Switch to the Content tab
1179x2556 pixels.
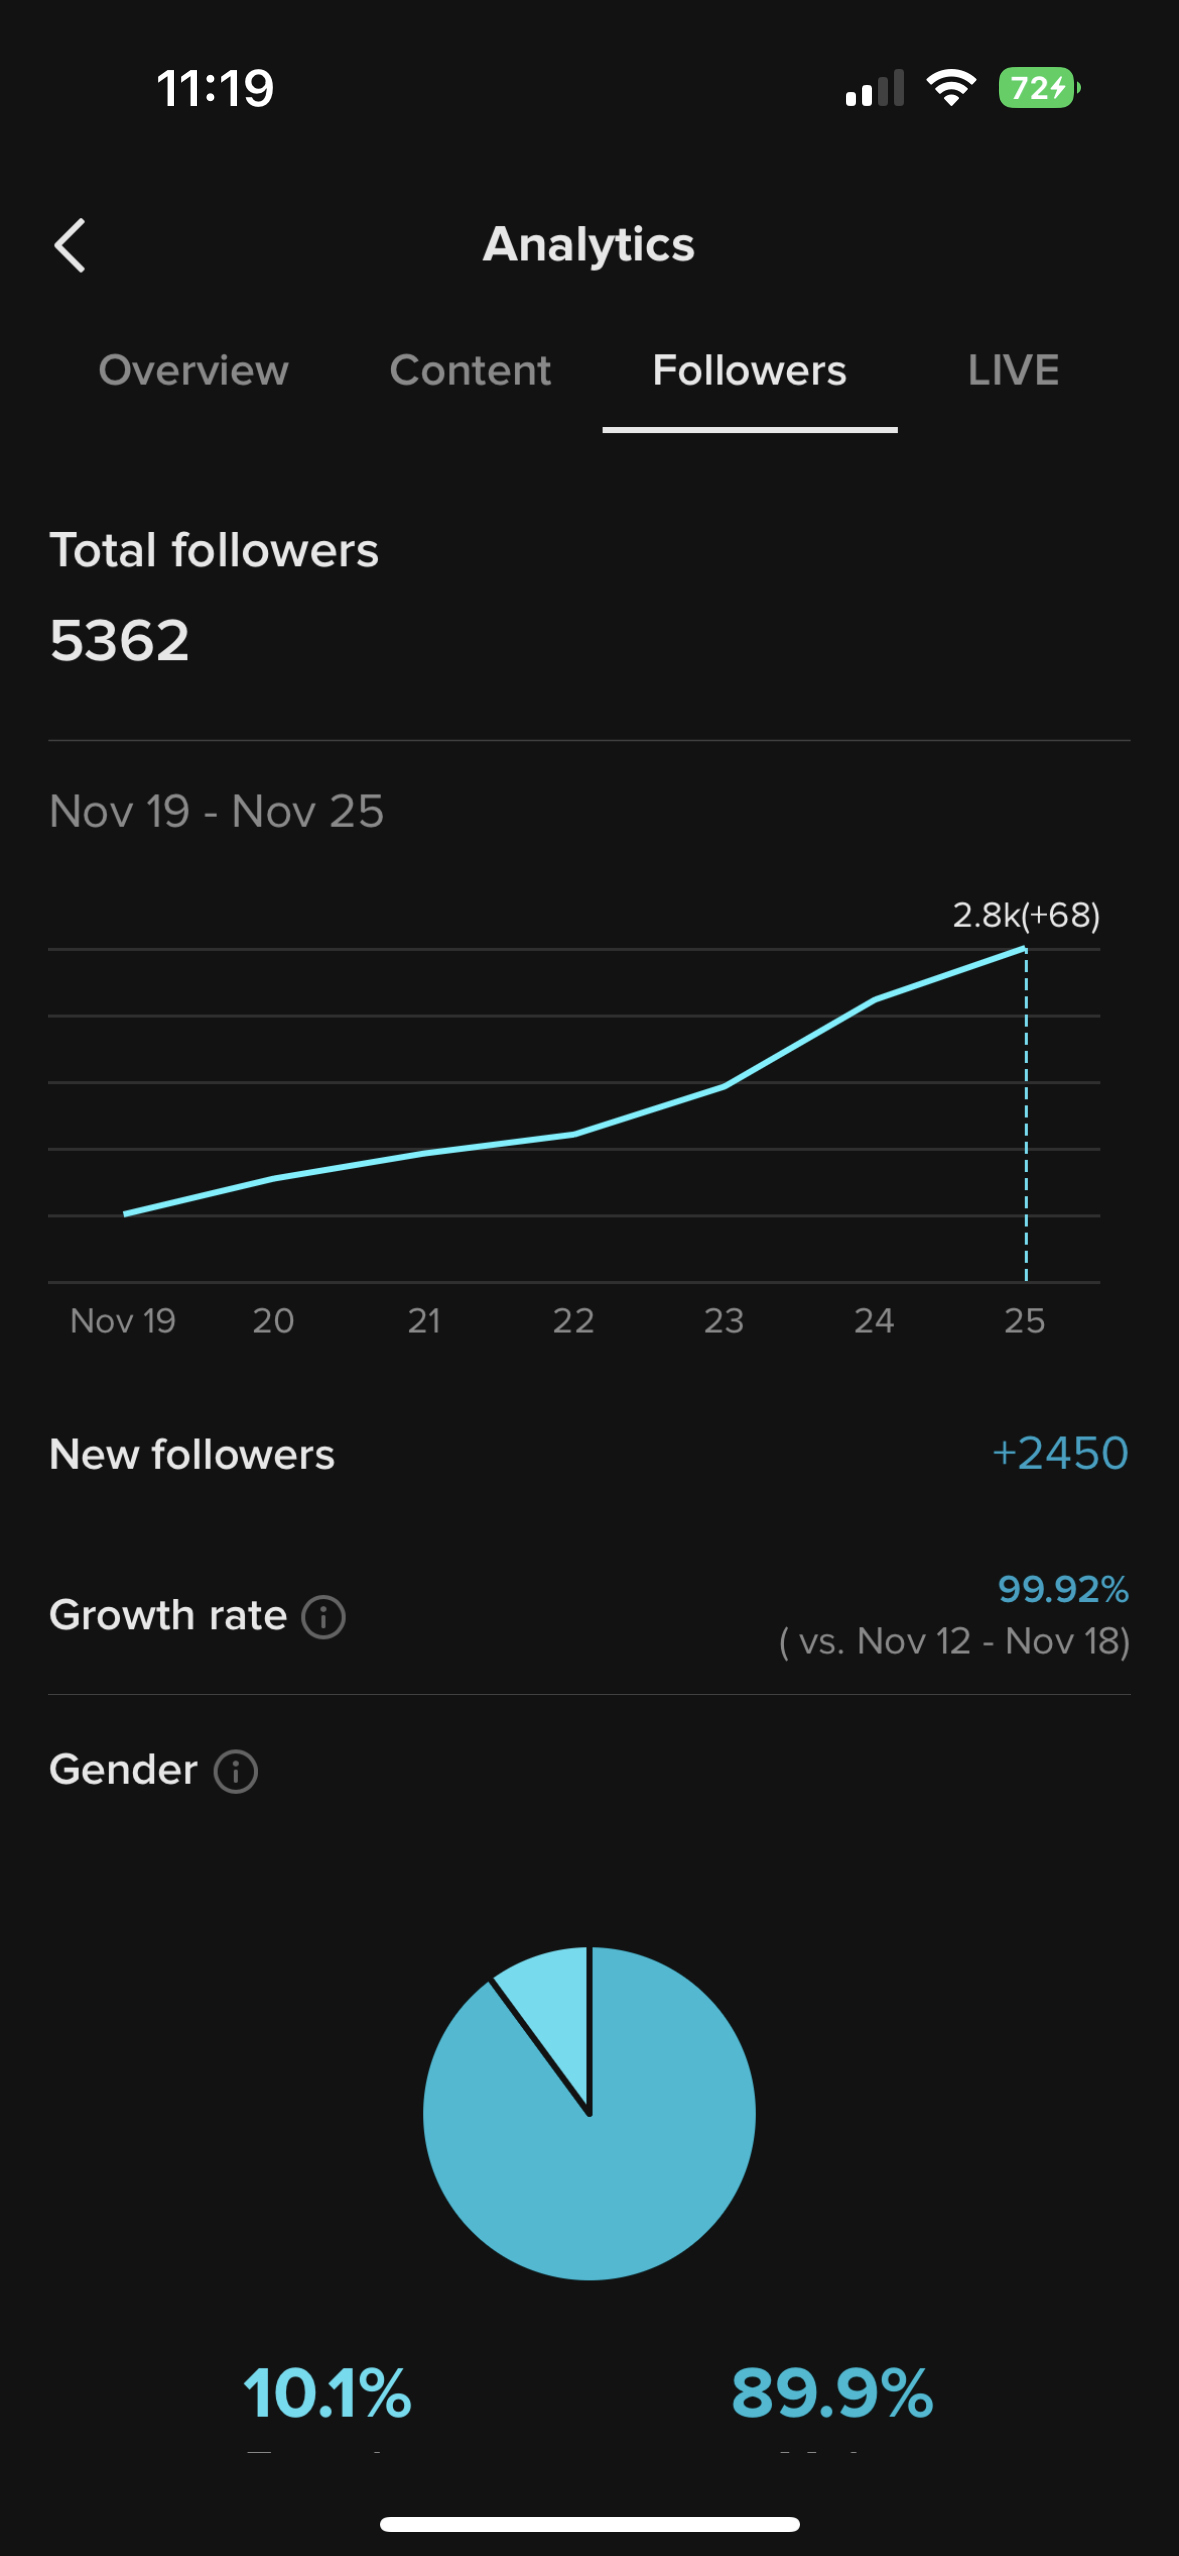click(x=470, y=371)
